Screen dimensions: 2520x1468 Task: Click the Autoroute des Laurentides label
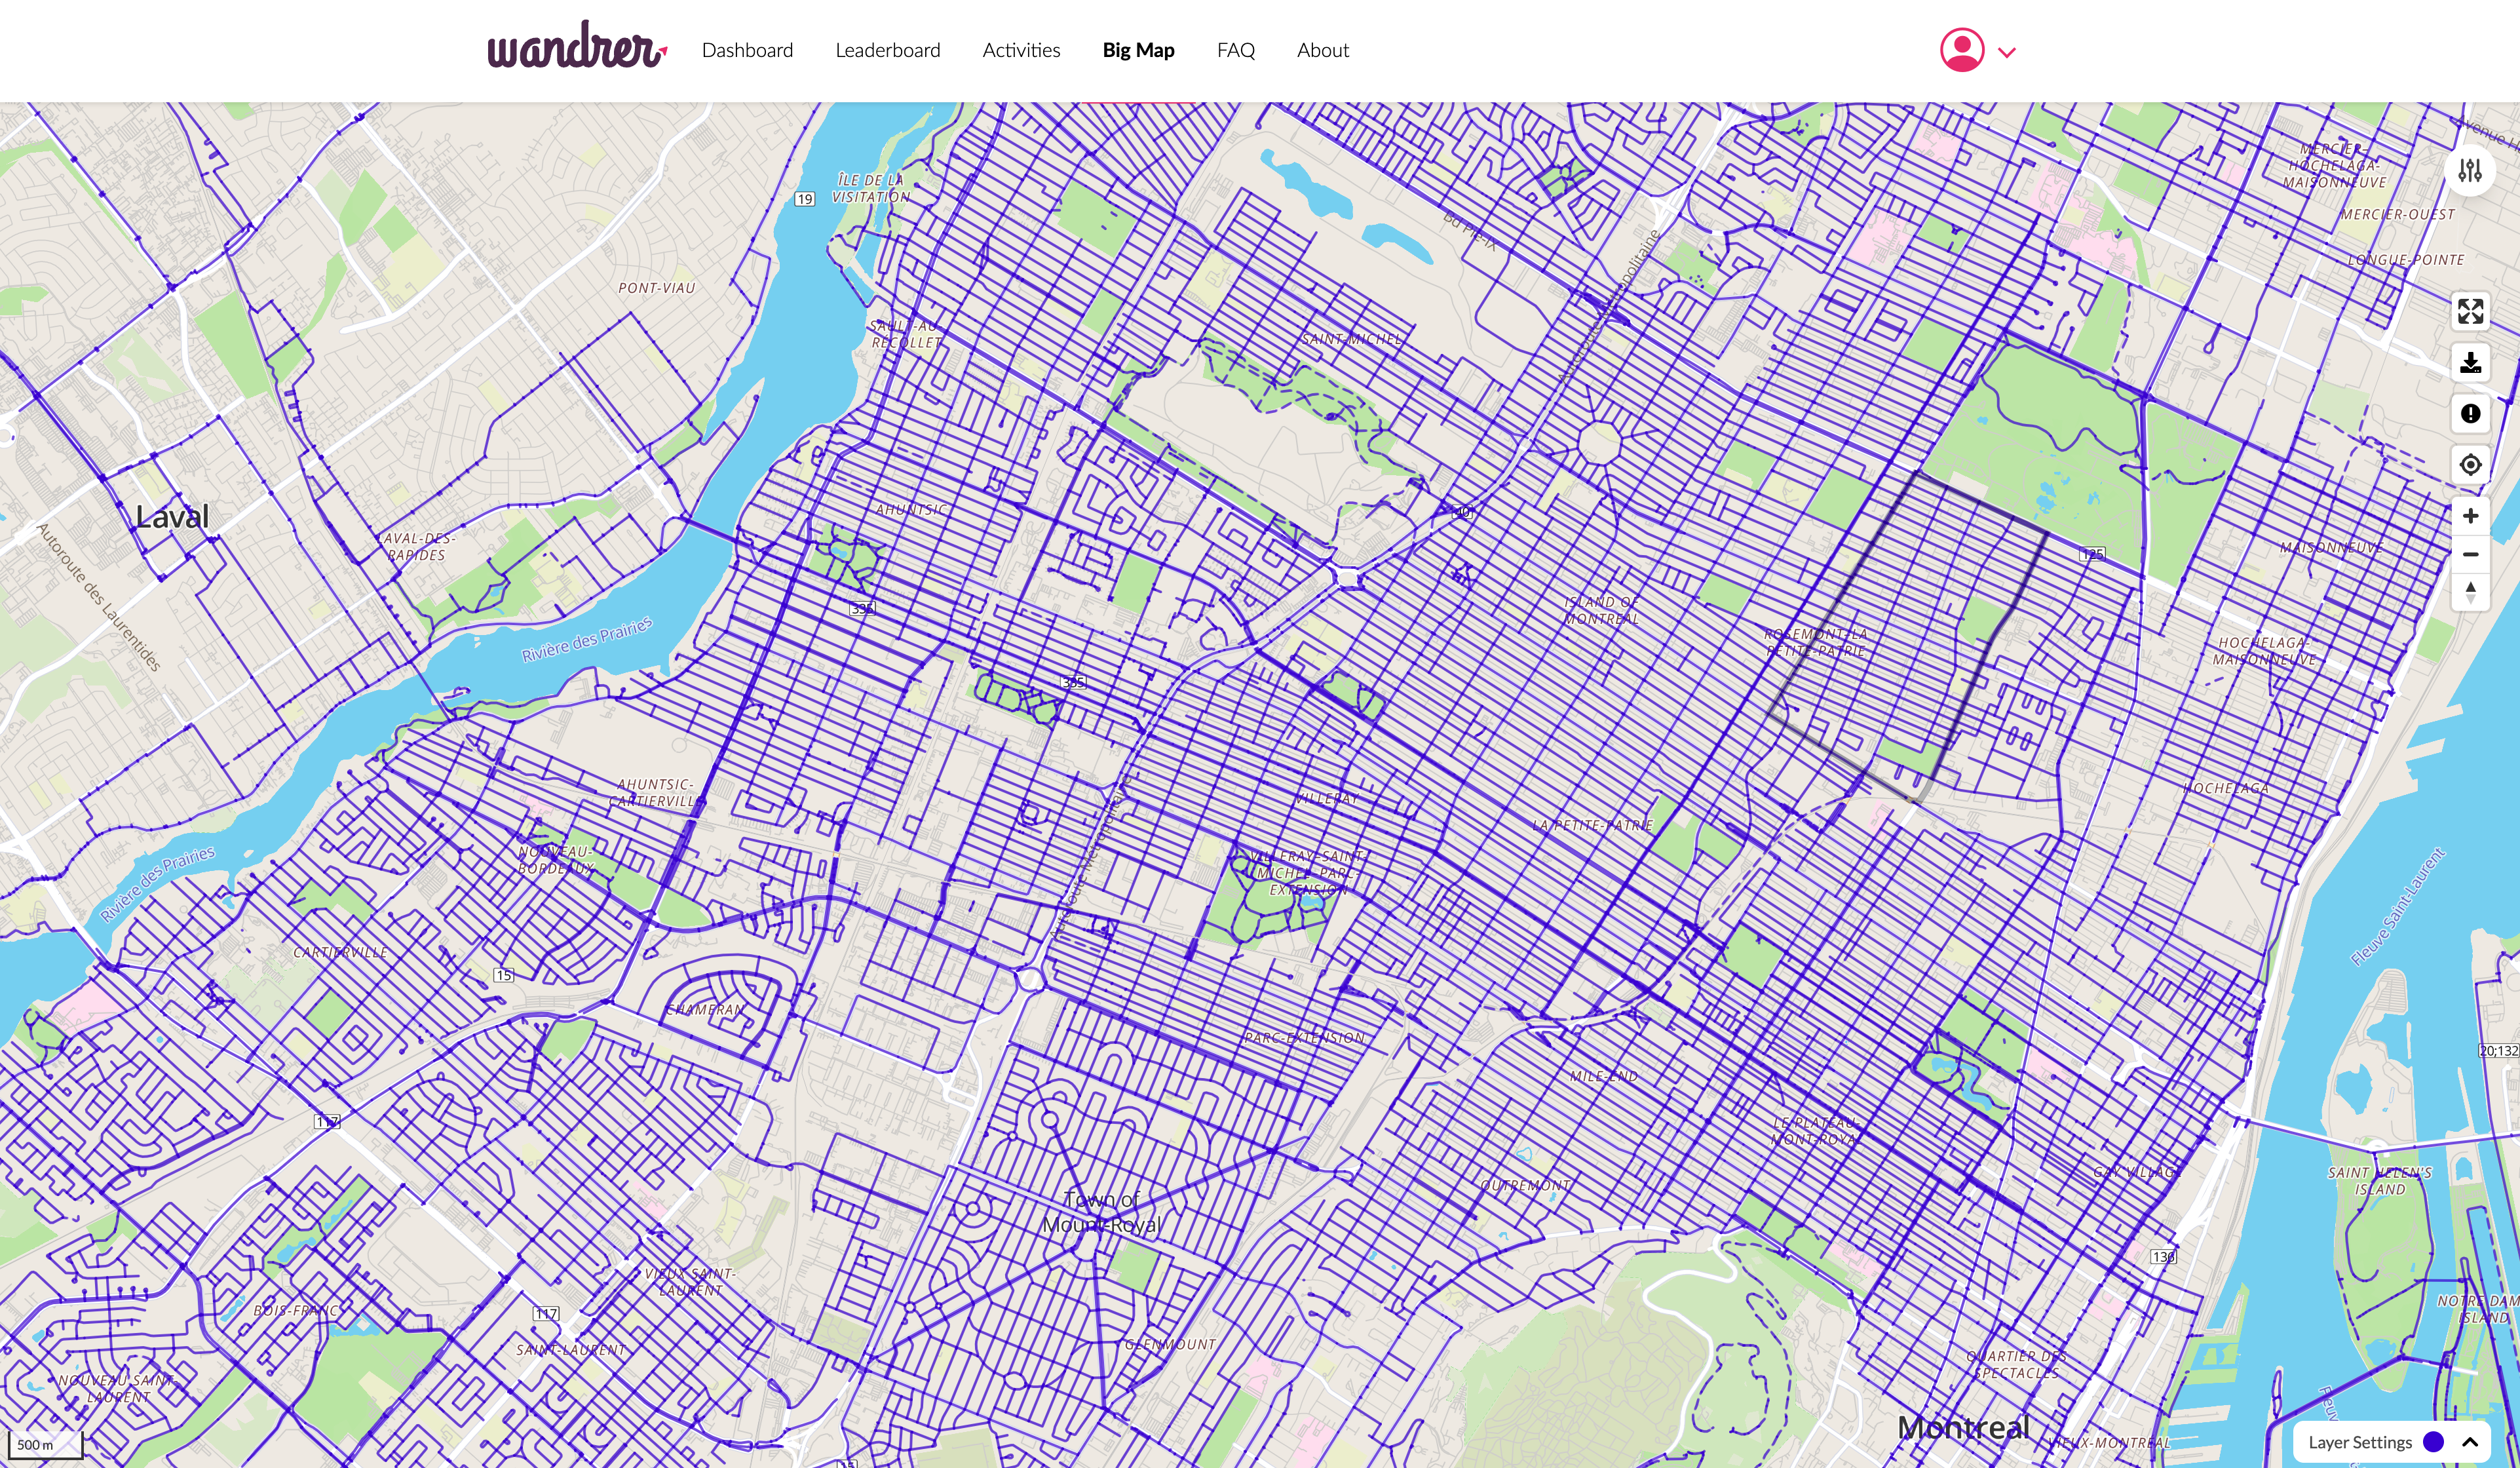(99, 596)
